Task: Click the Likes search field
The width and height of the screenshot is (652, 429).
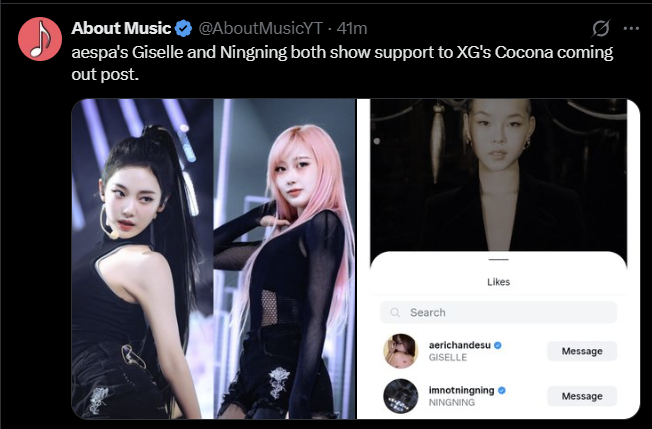Action: pos(498,312)
